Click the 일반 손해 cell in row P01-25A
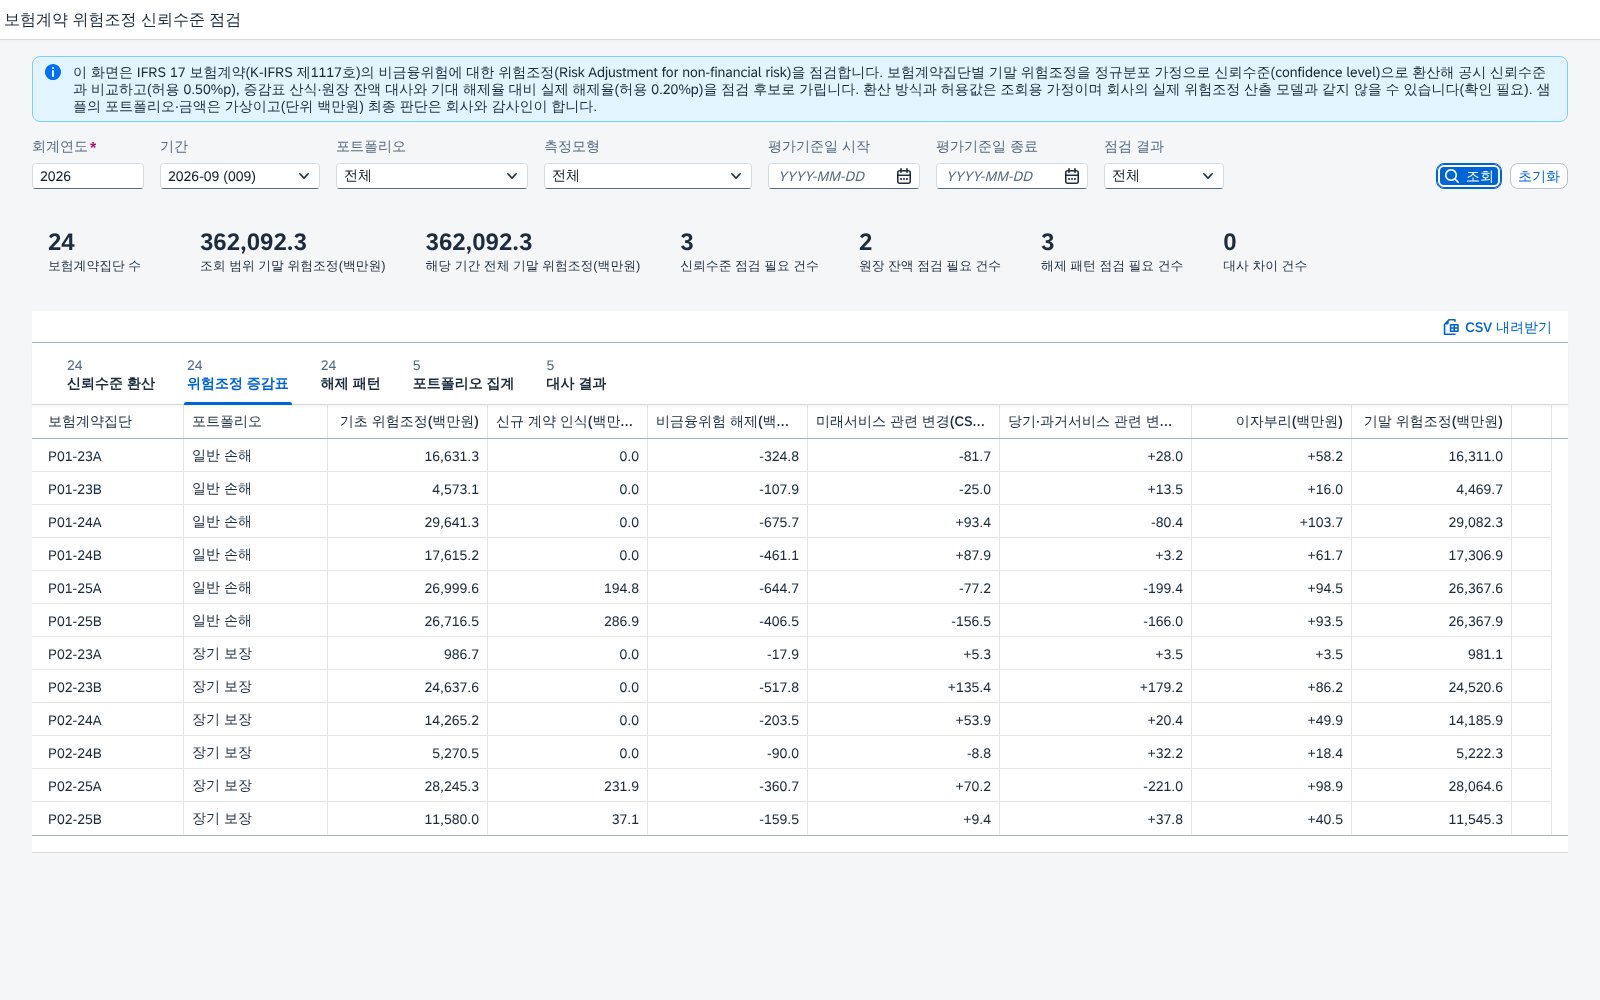 [256, 588]
